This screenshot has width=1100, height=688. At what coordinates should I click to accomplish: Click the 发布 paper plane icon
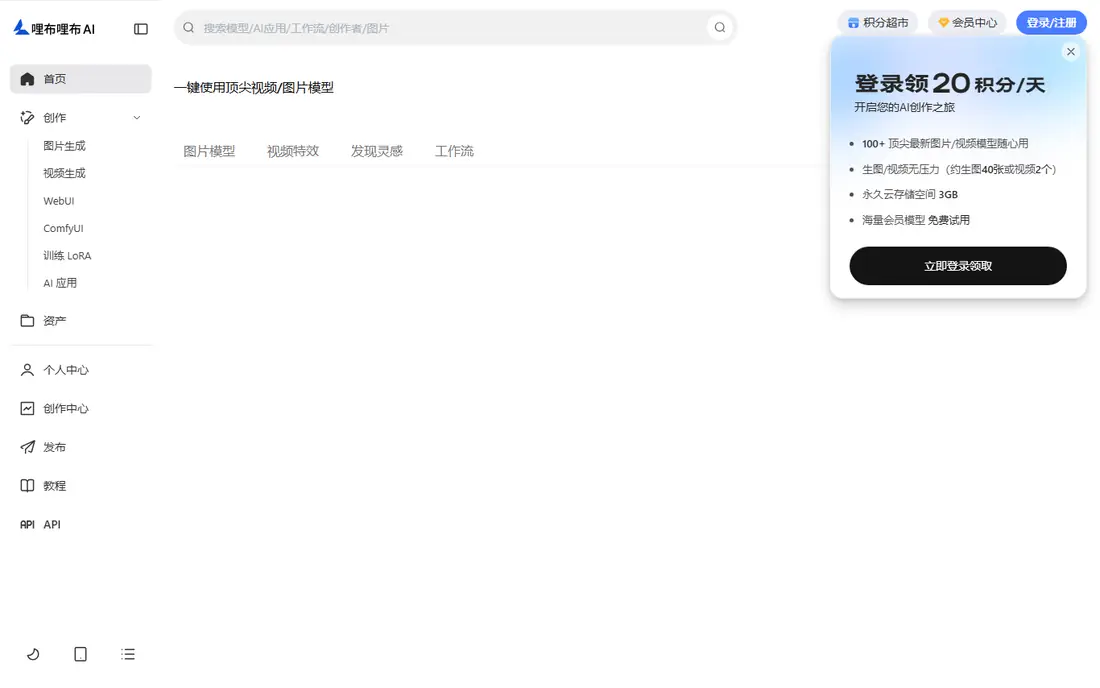point(27,447)
